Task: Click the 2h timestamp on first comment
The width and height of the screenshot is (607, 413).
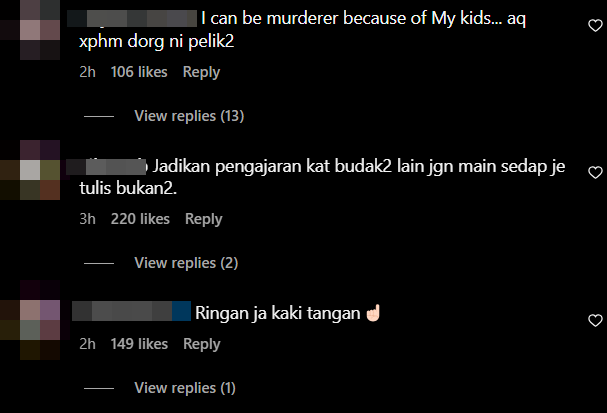Action: point(87,72)
